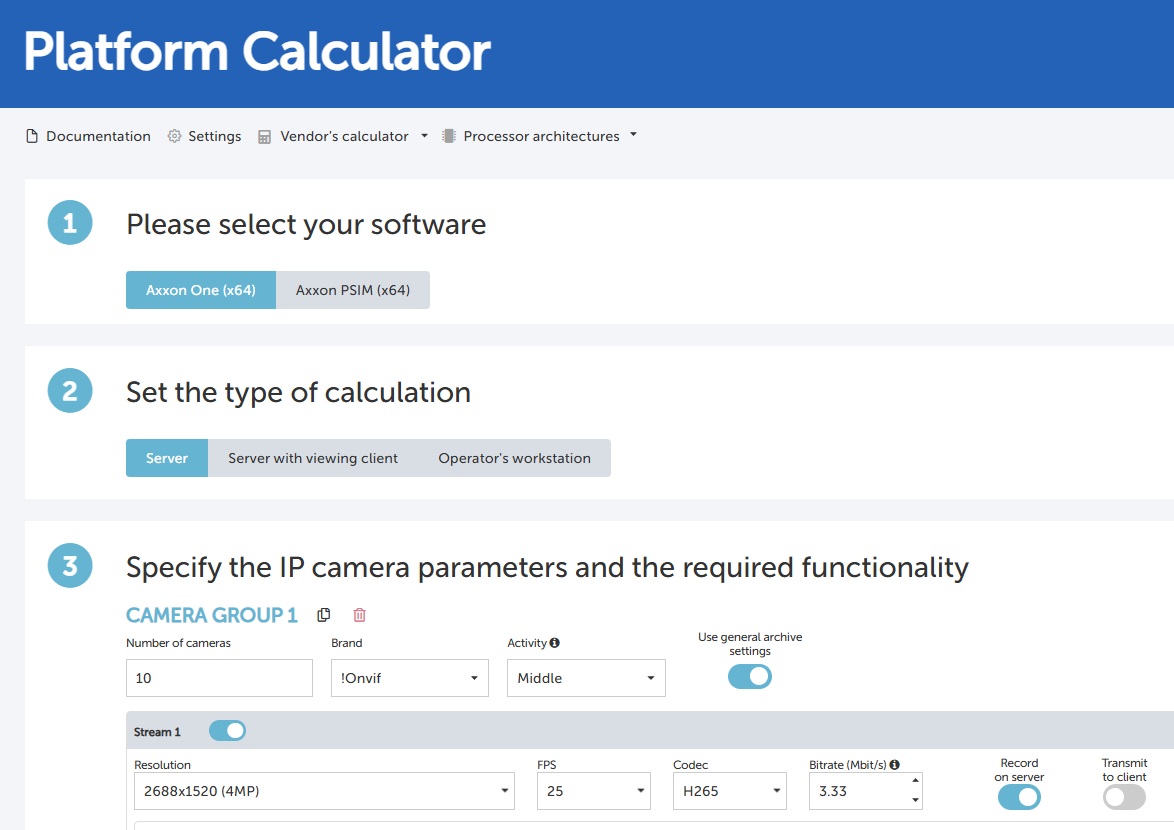Expand the Resolution dropdown
The width and height of the screenshot is (1174, 830).
(x=324, y=791)
